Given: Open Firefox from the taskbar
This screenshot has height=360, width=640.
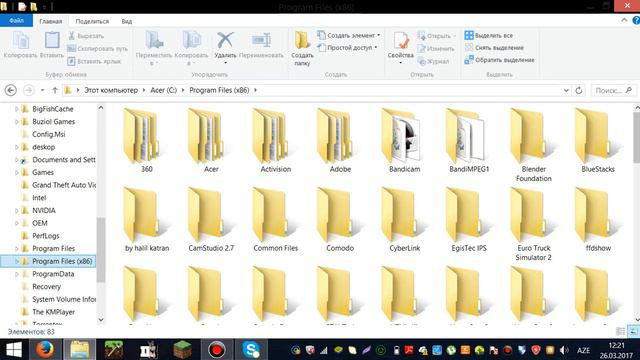Looking at the screenshot, I should click(x=45, y=350).
